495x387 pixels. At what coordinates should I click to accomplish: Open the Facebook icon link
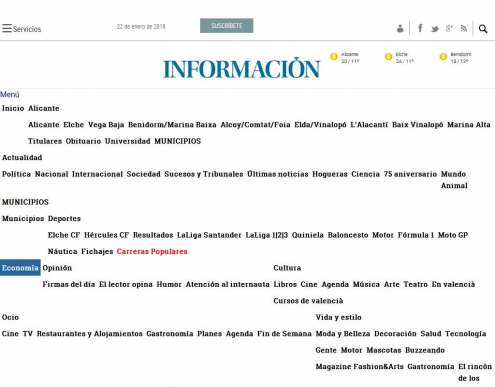[x=420, y=28]
